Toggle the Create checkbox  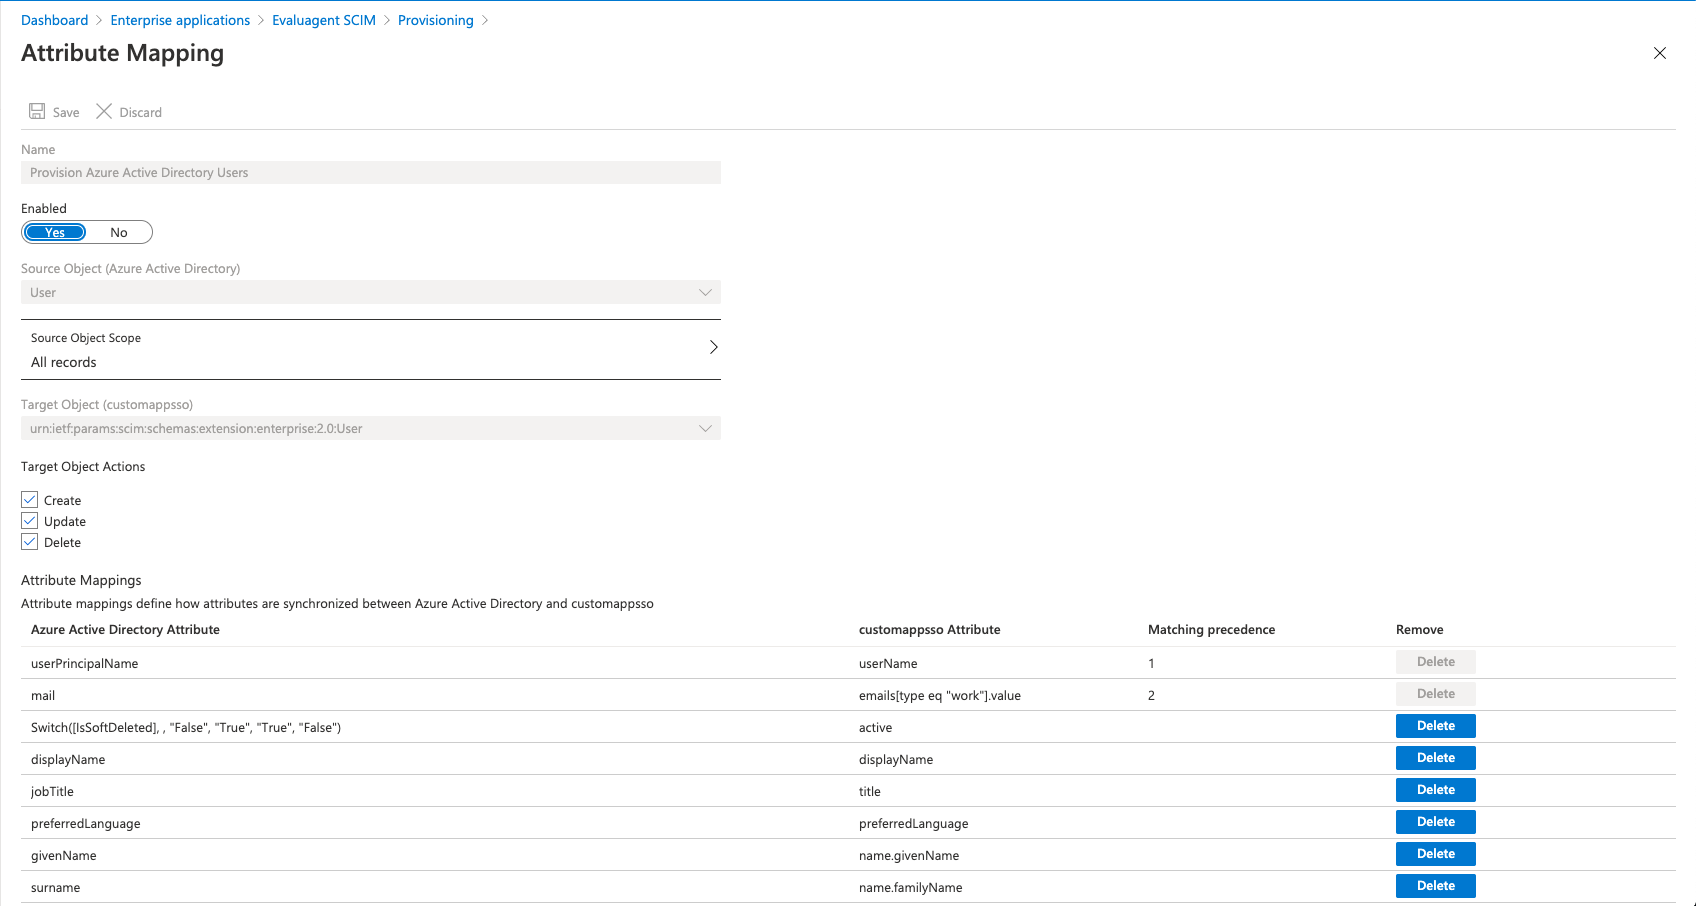(30, 499)
